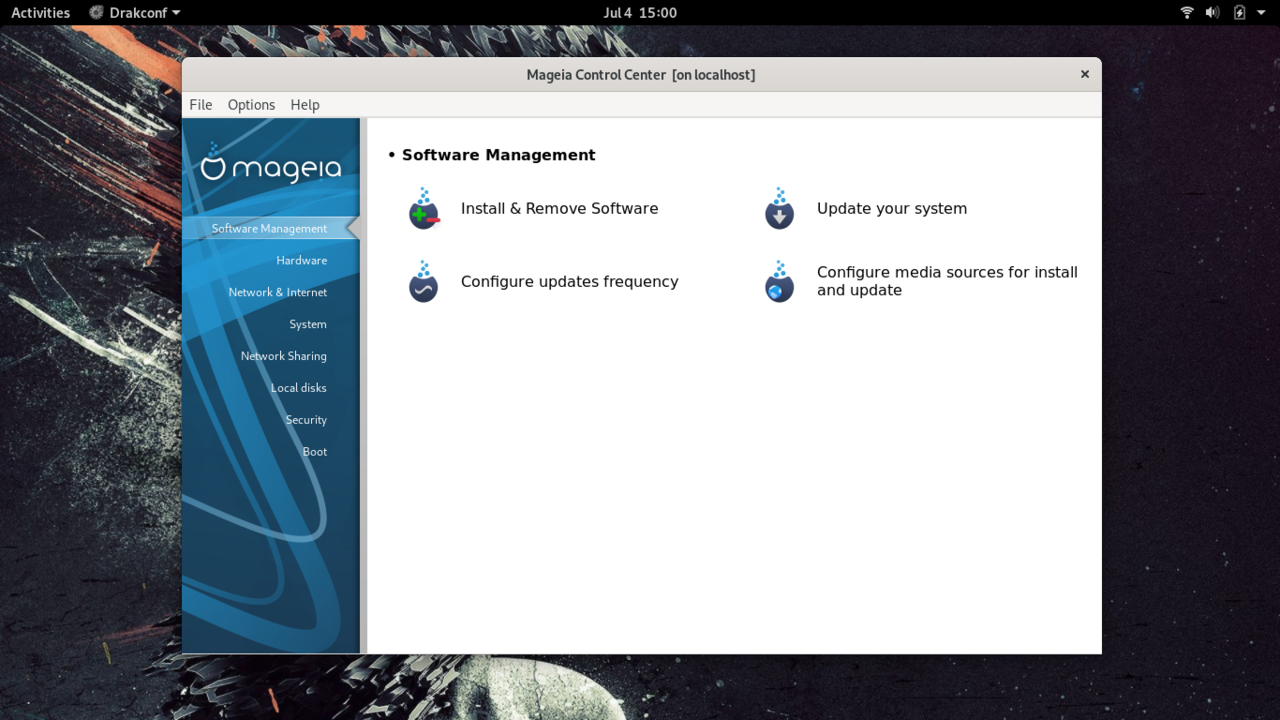The height and width of the screenshot is (720, 1280).
Task: Open the System section
Action: (308, 324)
